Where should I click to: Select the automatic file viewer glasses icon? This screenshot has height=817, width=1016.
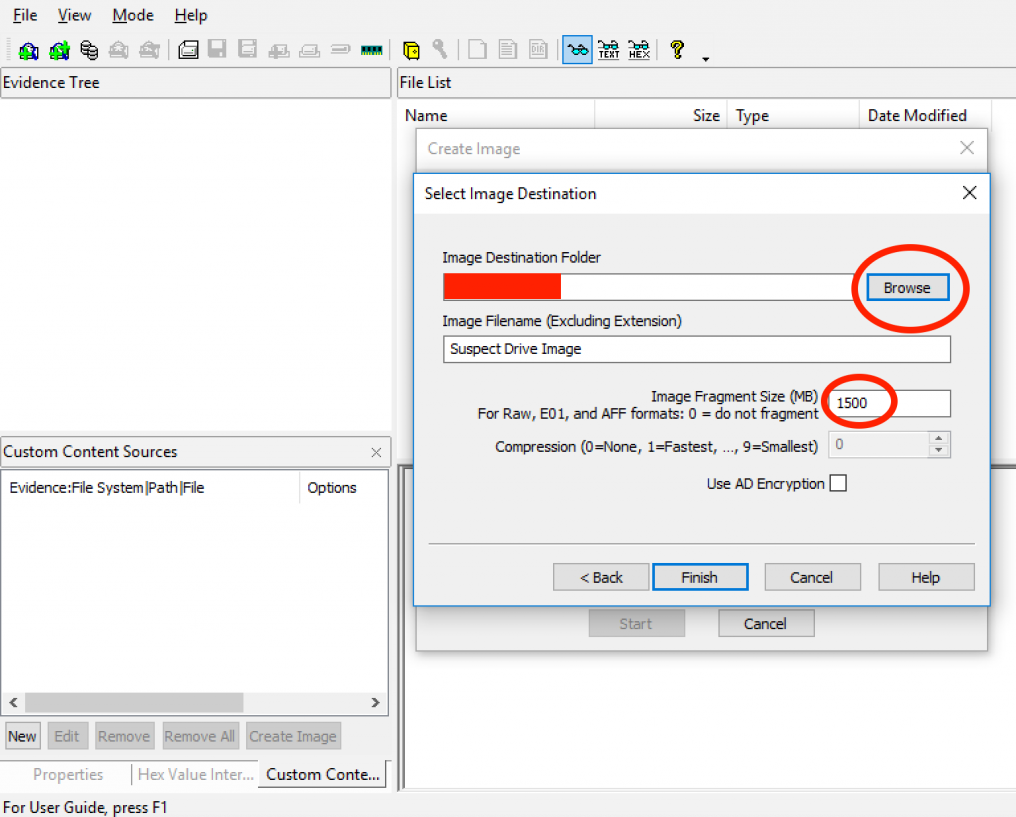pos(577,50)
